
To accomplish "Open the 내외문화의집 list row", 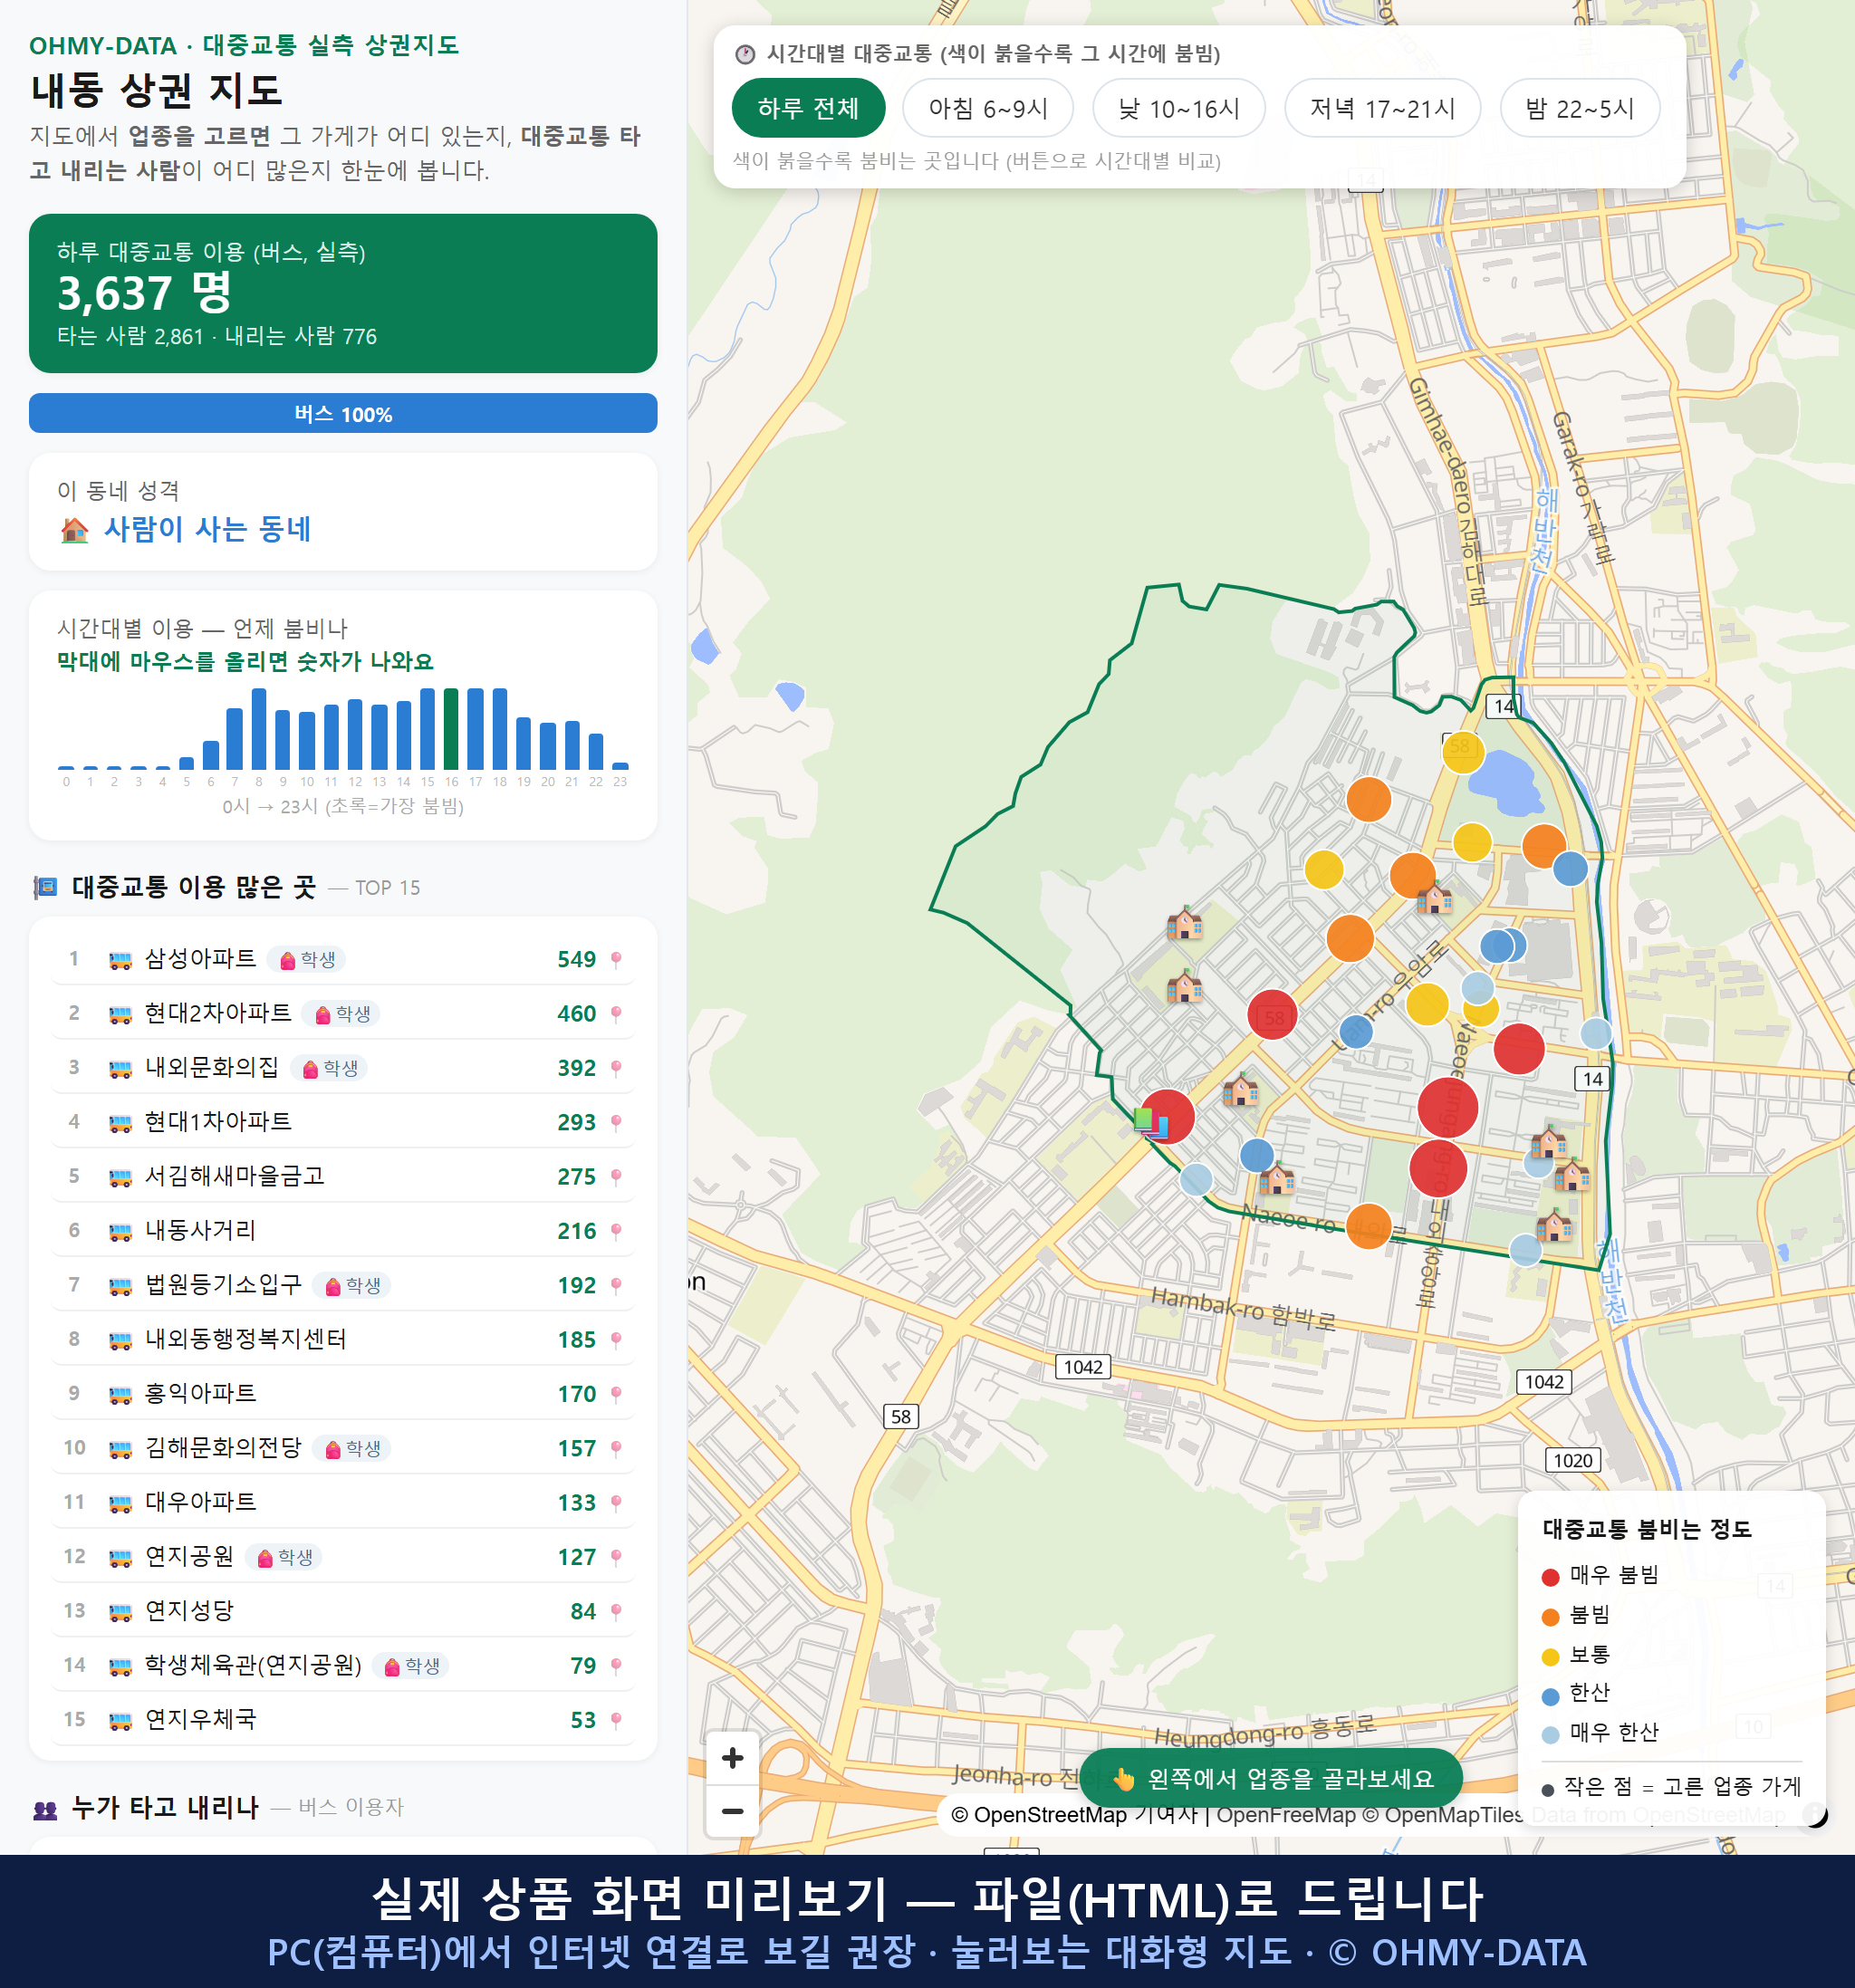I will point(343,1068).
